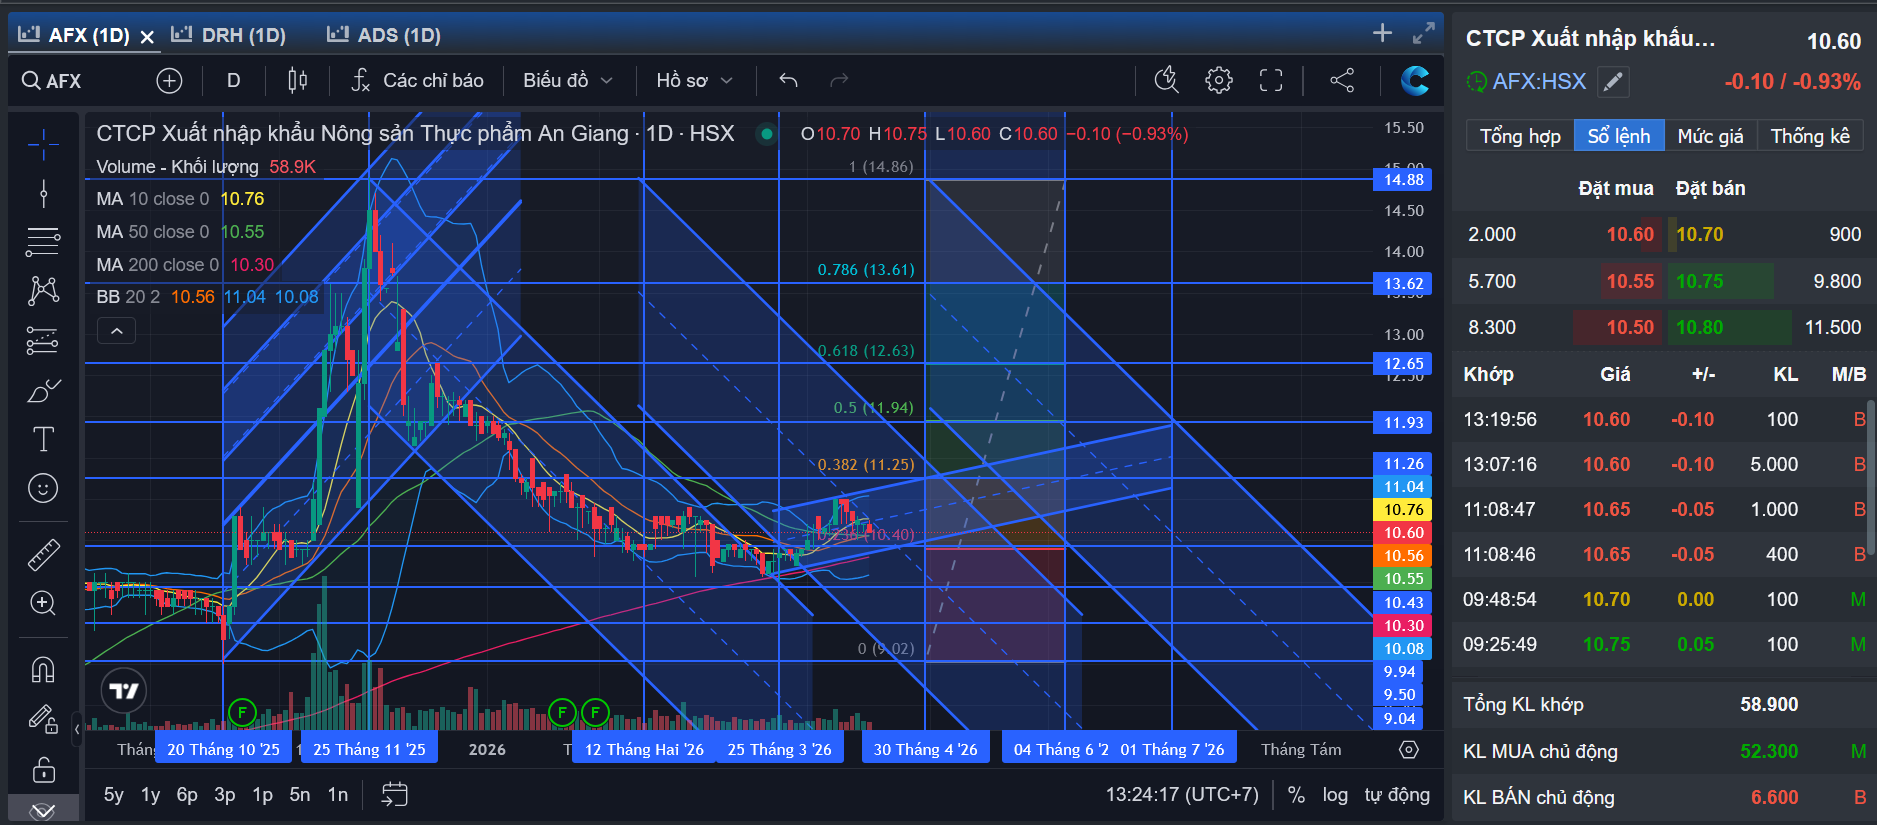Viewport: 1877px width, 825px height.
Task: Toggle lock all drawing tools
Action: pyautogui.click(x=43, y=769)
